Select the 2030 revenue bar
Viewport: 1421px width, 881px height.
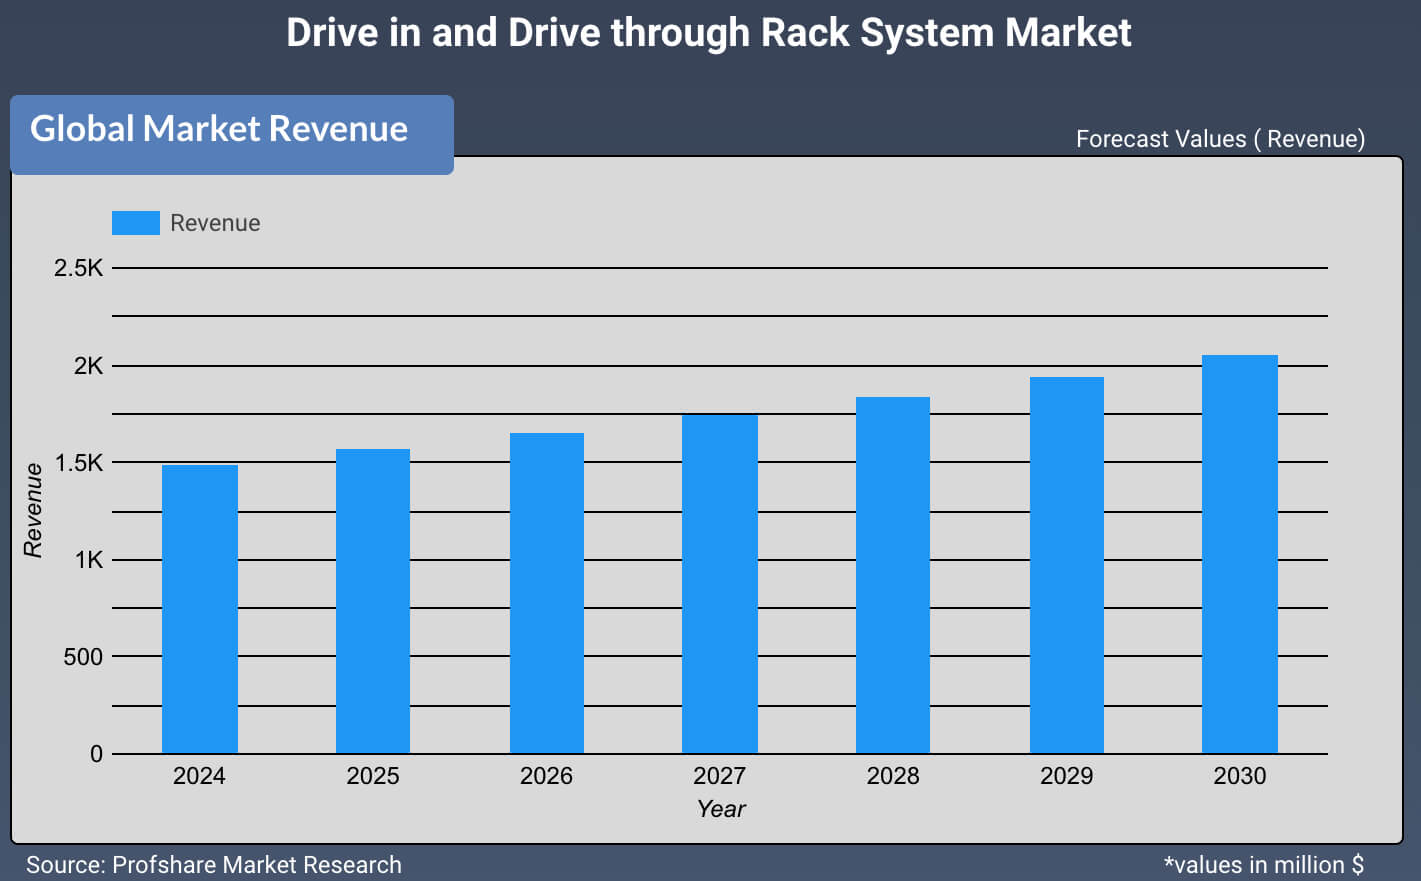1240,554
